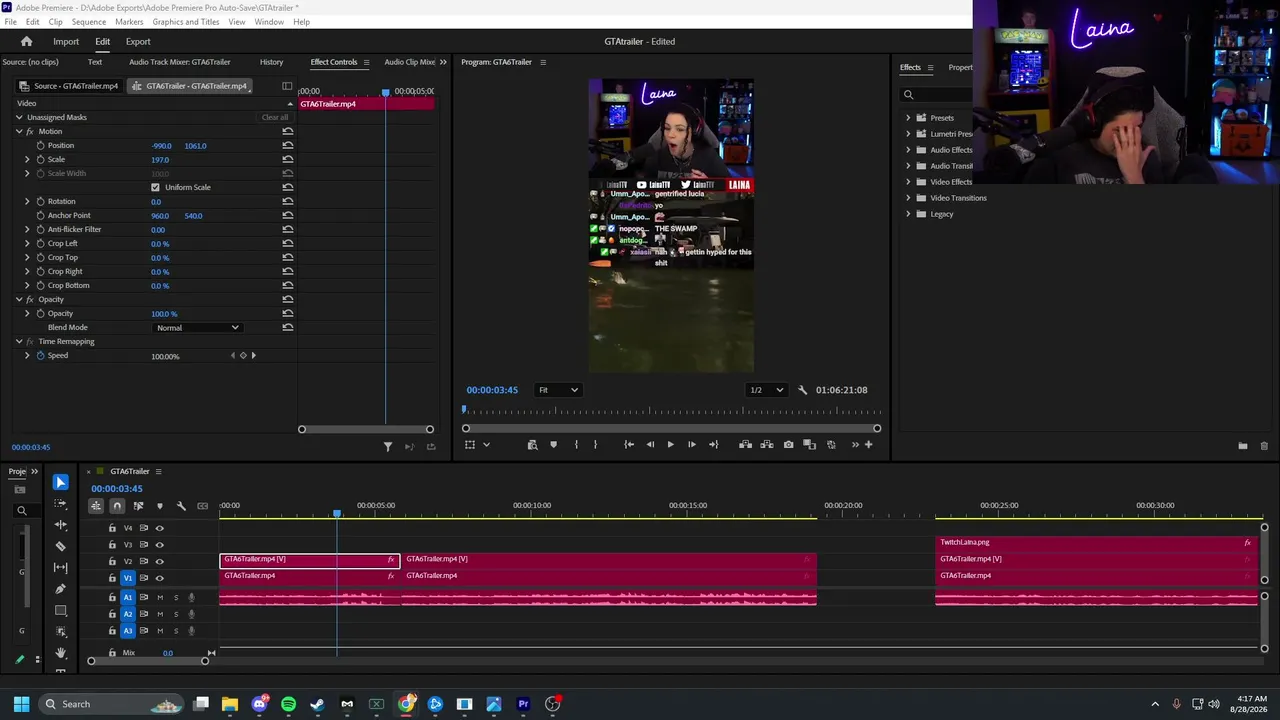Go to Out point in Program Monitor

click(x=713, y=445)
